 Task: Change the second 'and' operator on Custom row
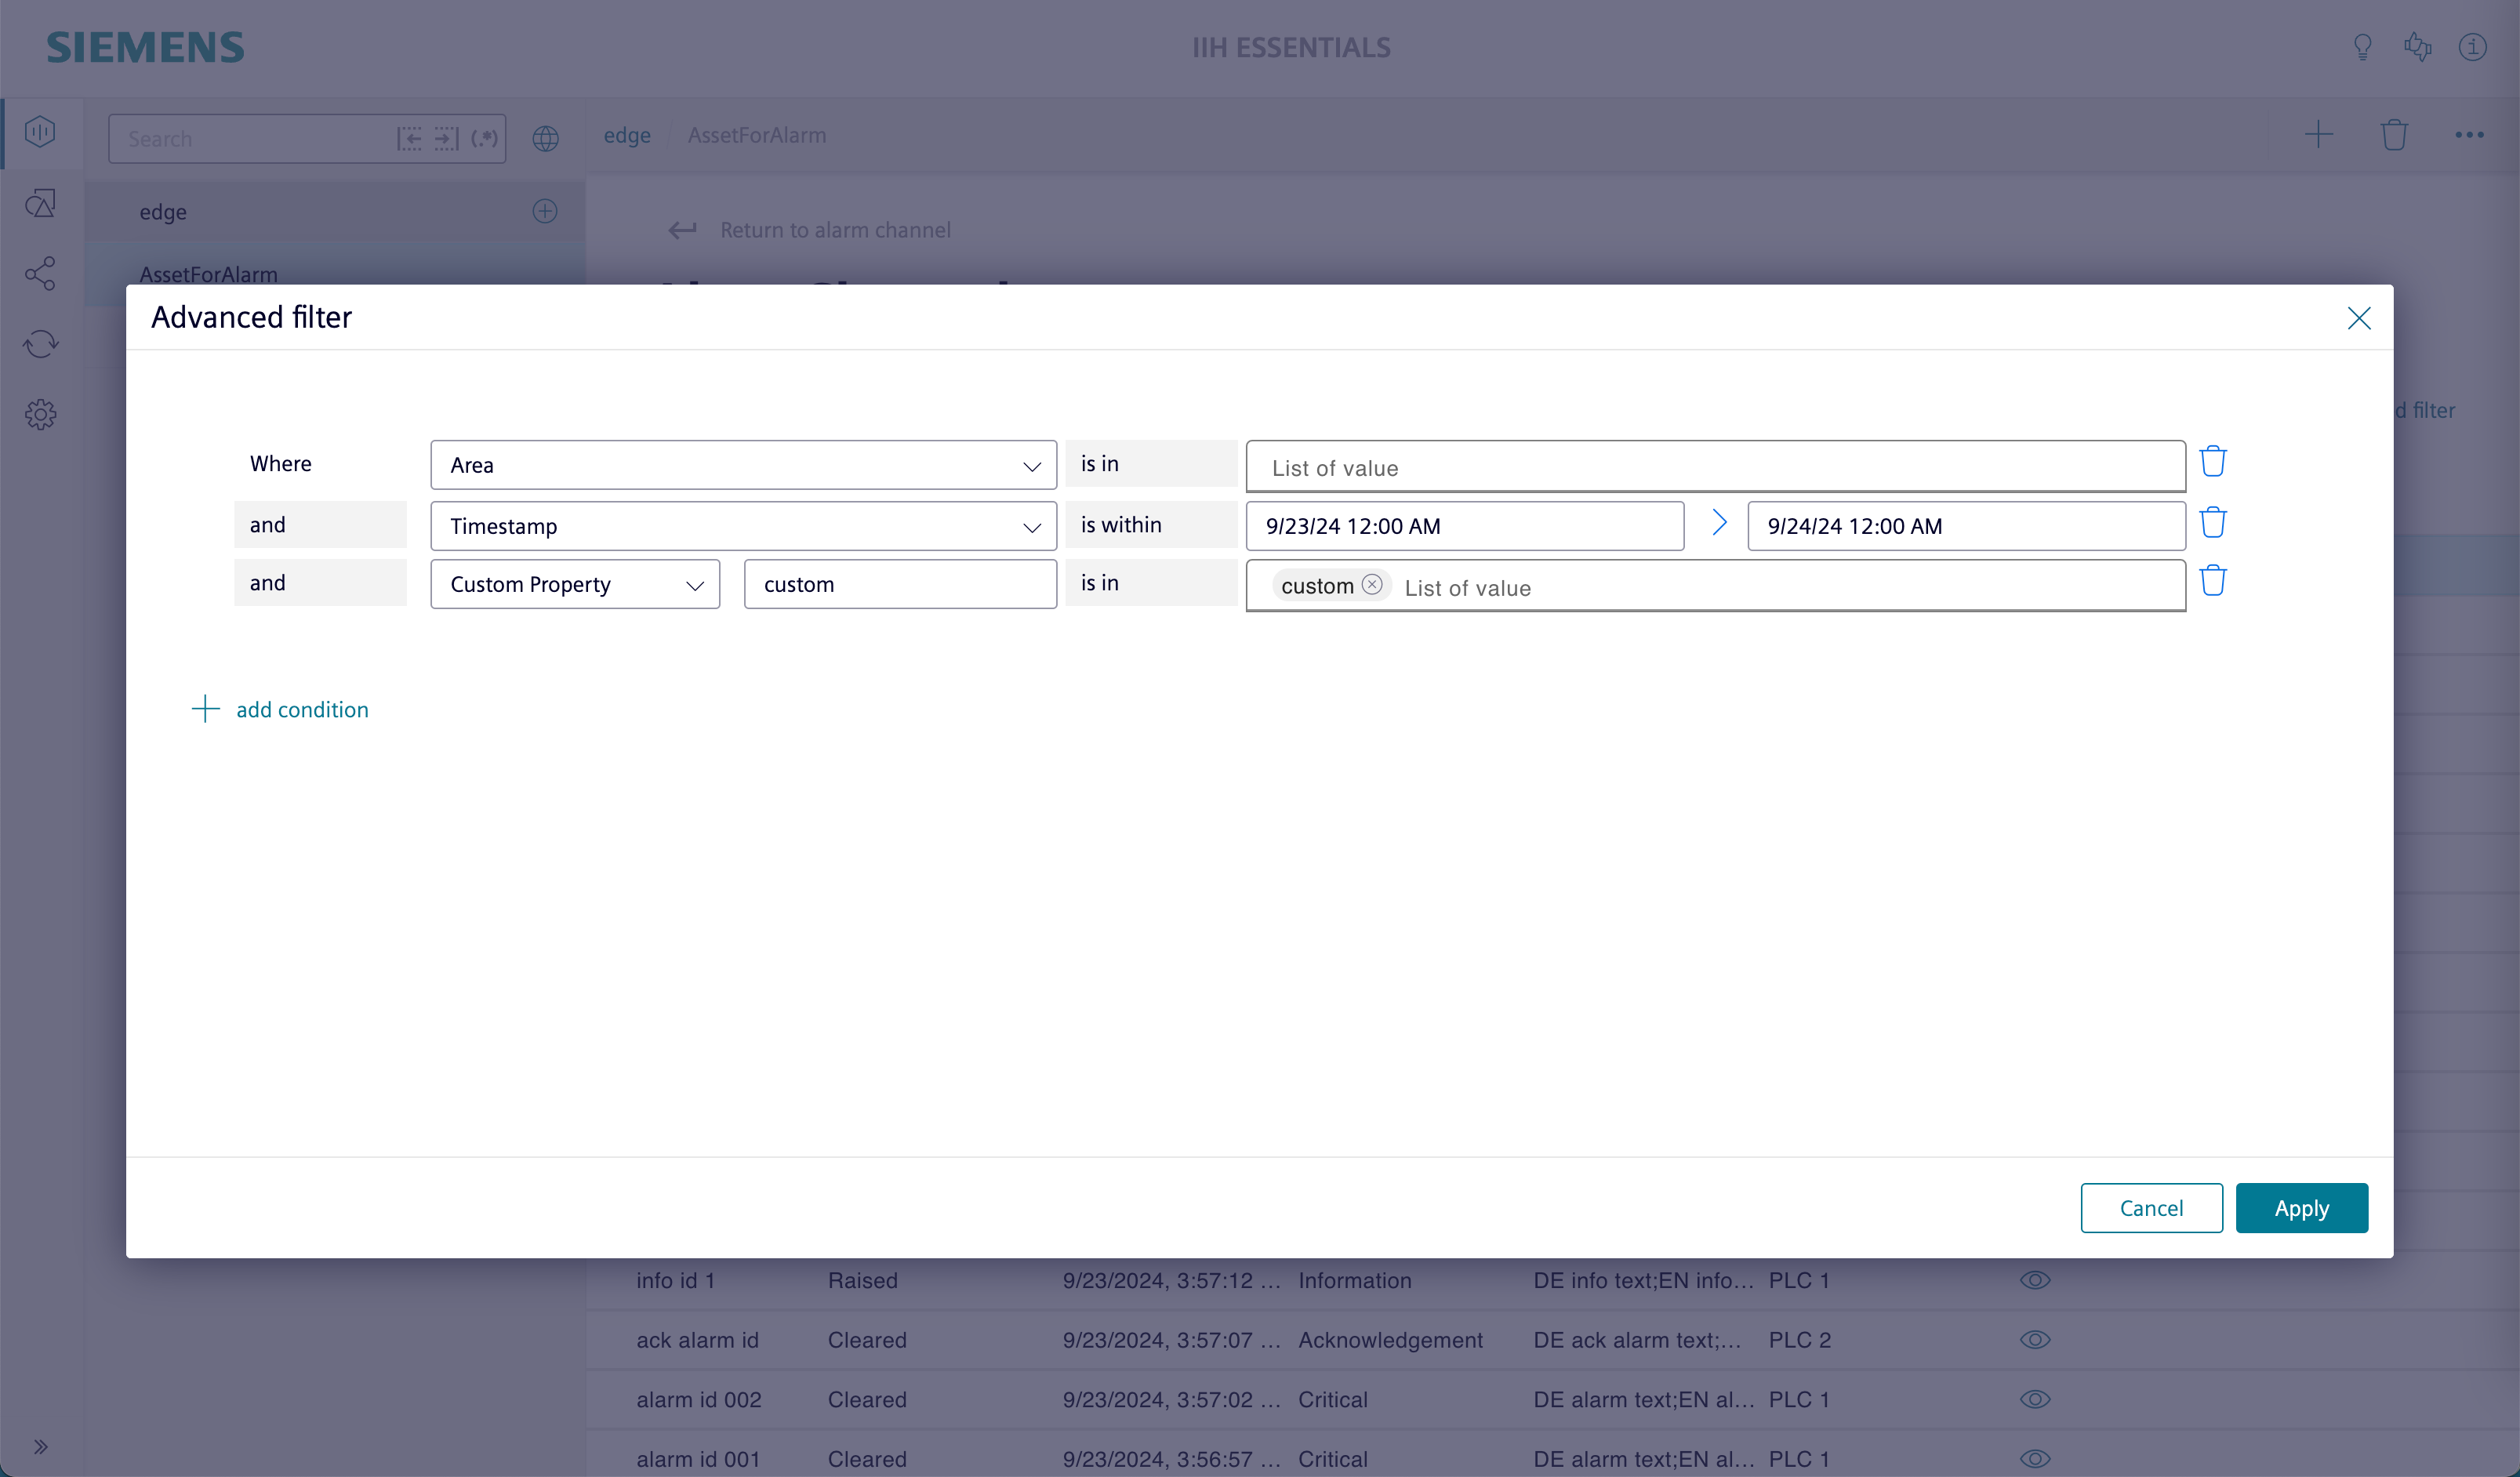click(x=320, y=582)
